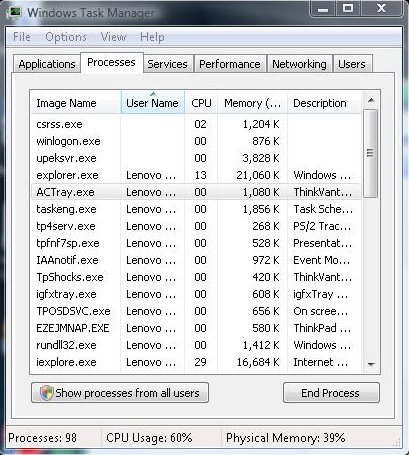Viewport: 409px width, 455px height.
Task: Close the Windows Task Manager window
Action: (381, 9)
